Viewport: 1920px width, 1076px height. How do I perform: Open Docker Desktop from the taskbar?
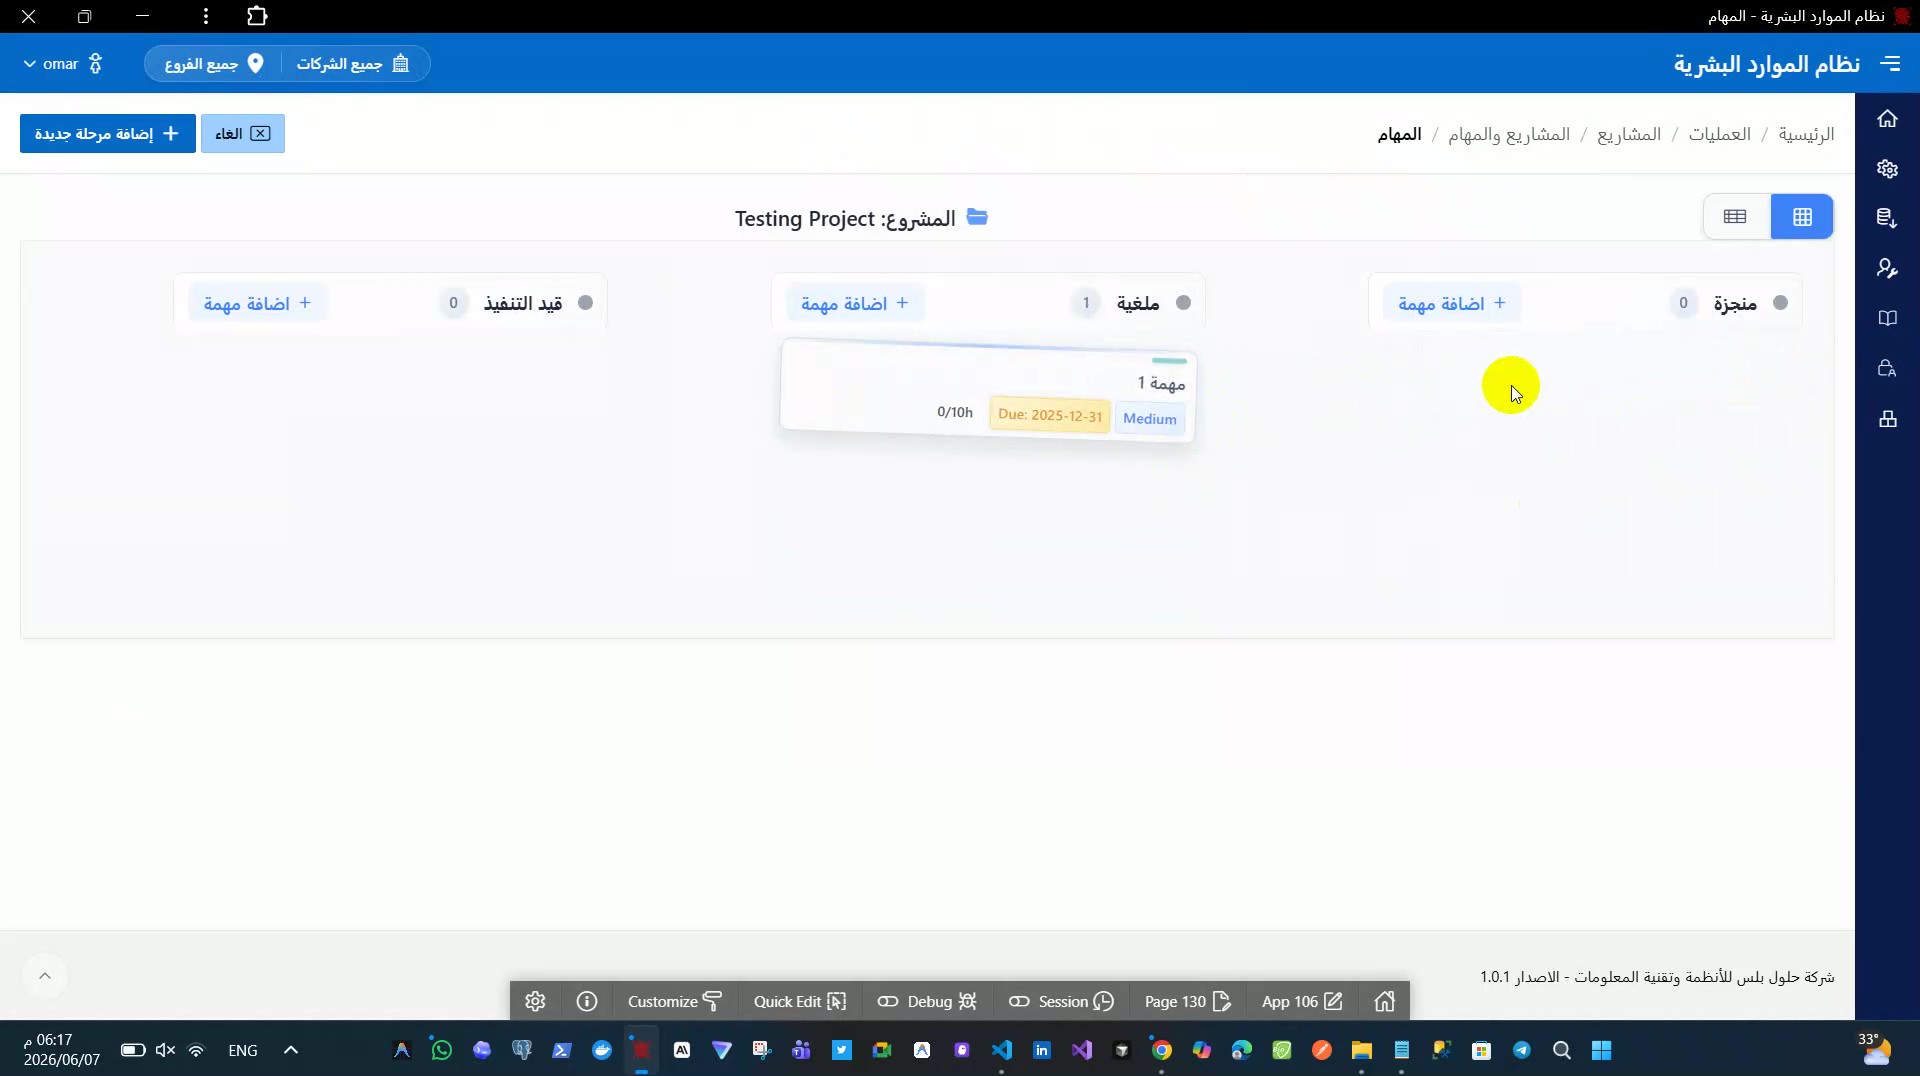(x=601, y=1050)
